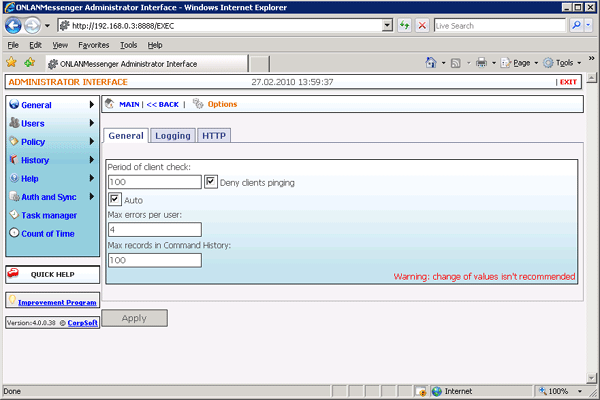The image size is (600, 400).
Task: Click the globe icon beside General
Action: [x=14, y=104]
